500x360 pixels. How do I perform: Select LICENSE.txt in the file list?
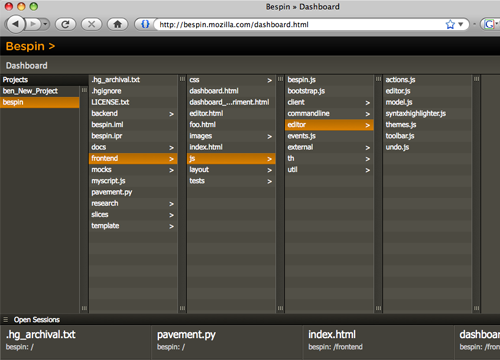point(133,102)
